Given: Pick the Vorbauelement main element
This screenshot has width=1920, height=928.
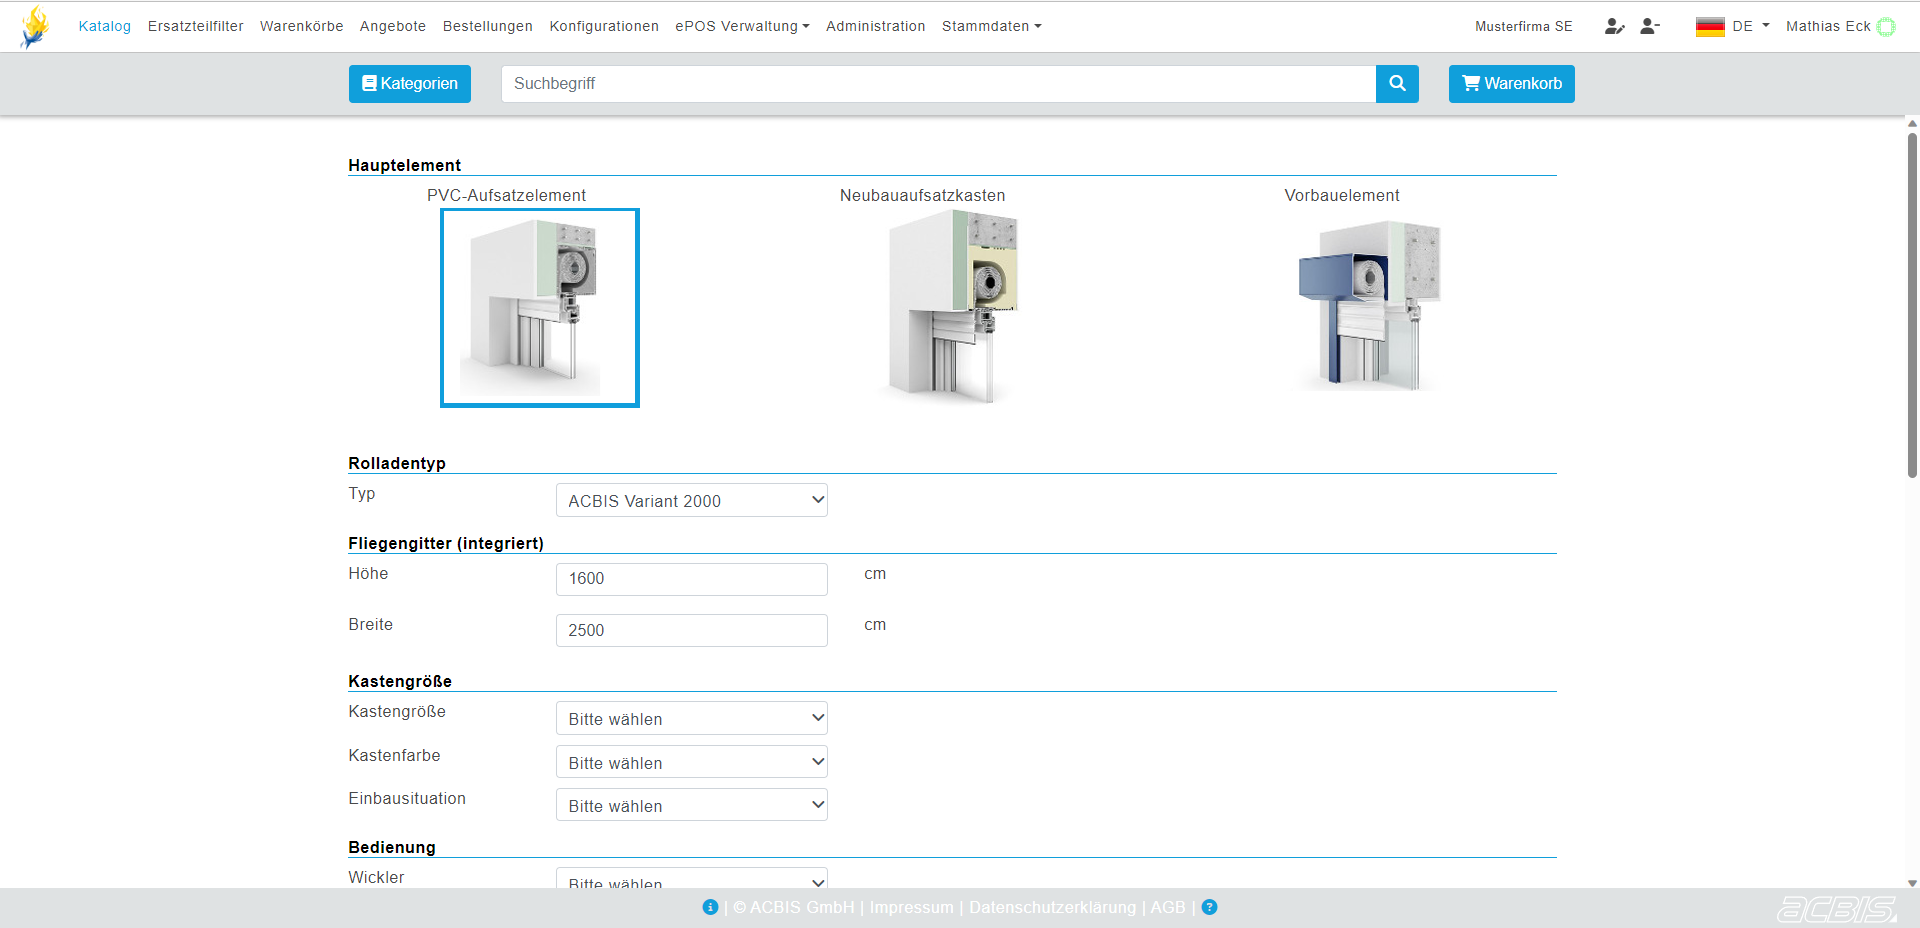Looking at the screenshot, I should pos(1369,305).
